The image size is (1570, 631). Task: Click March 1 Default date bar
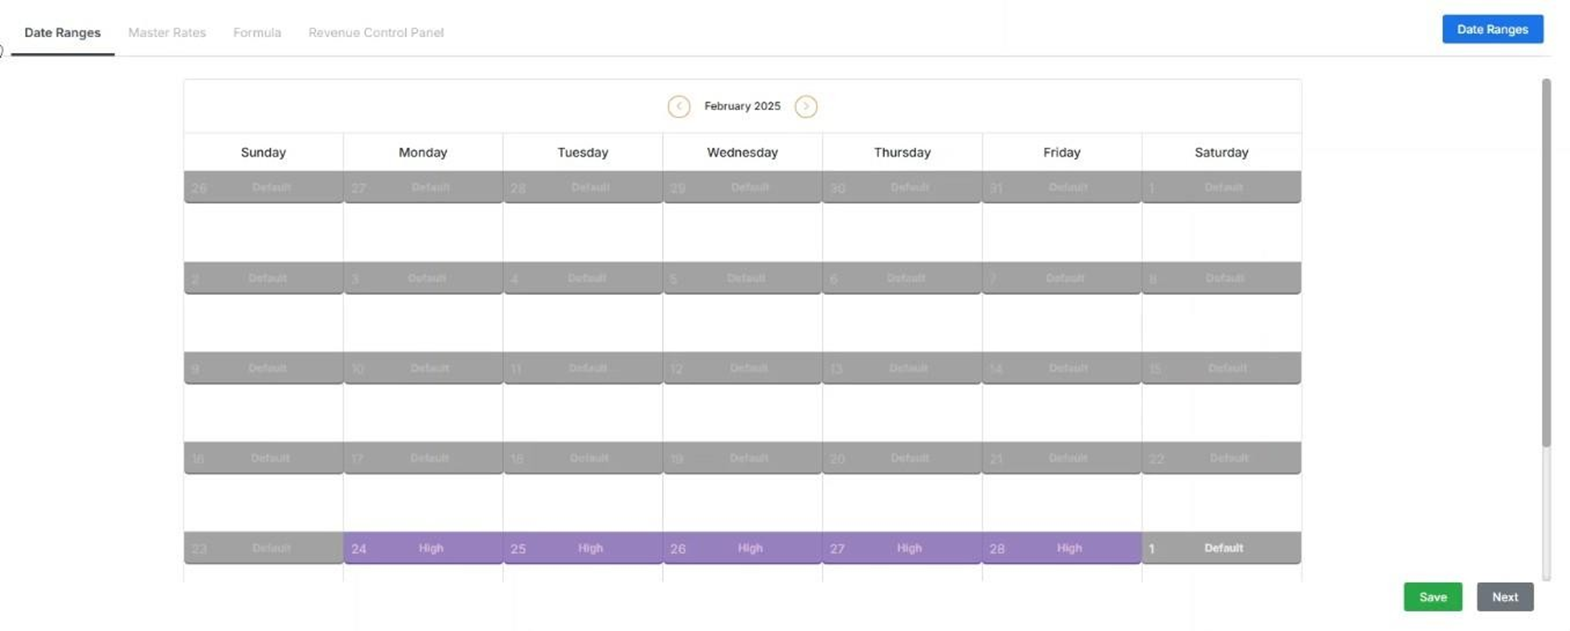pyautogui.click(x=1221, y=548)
